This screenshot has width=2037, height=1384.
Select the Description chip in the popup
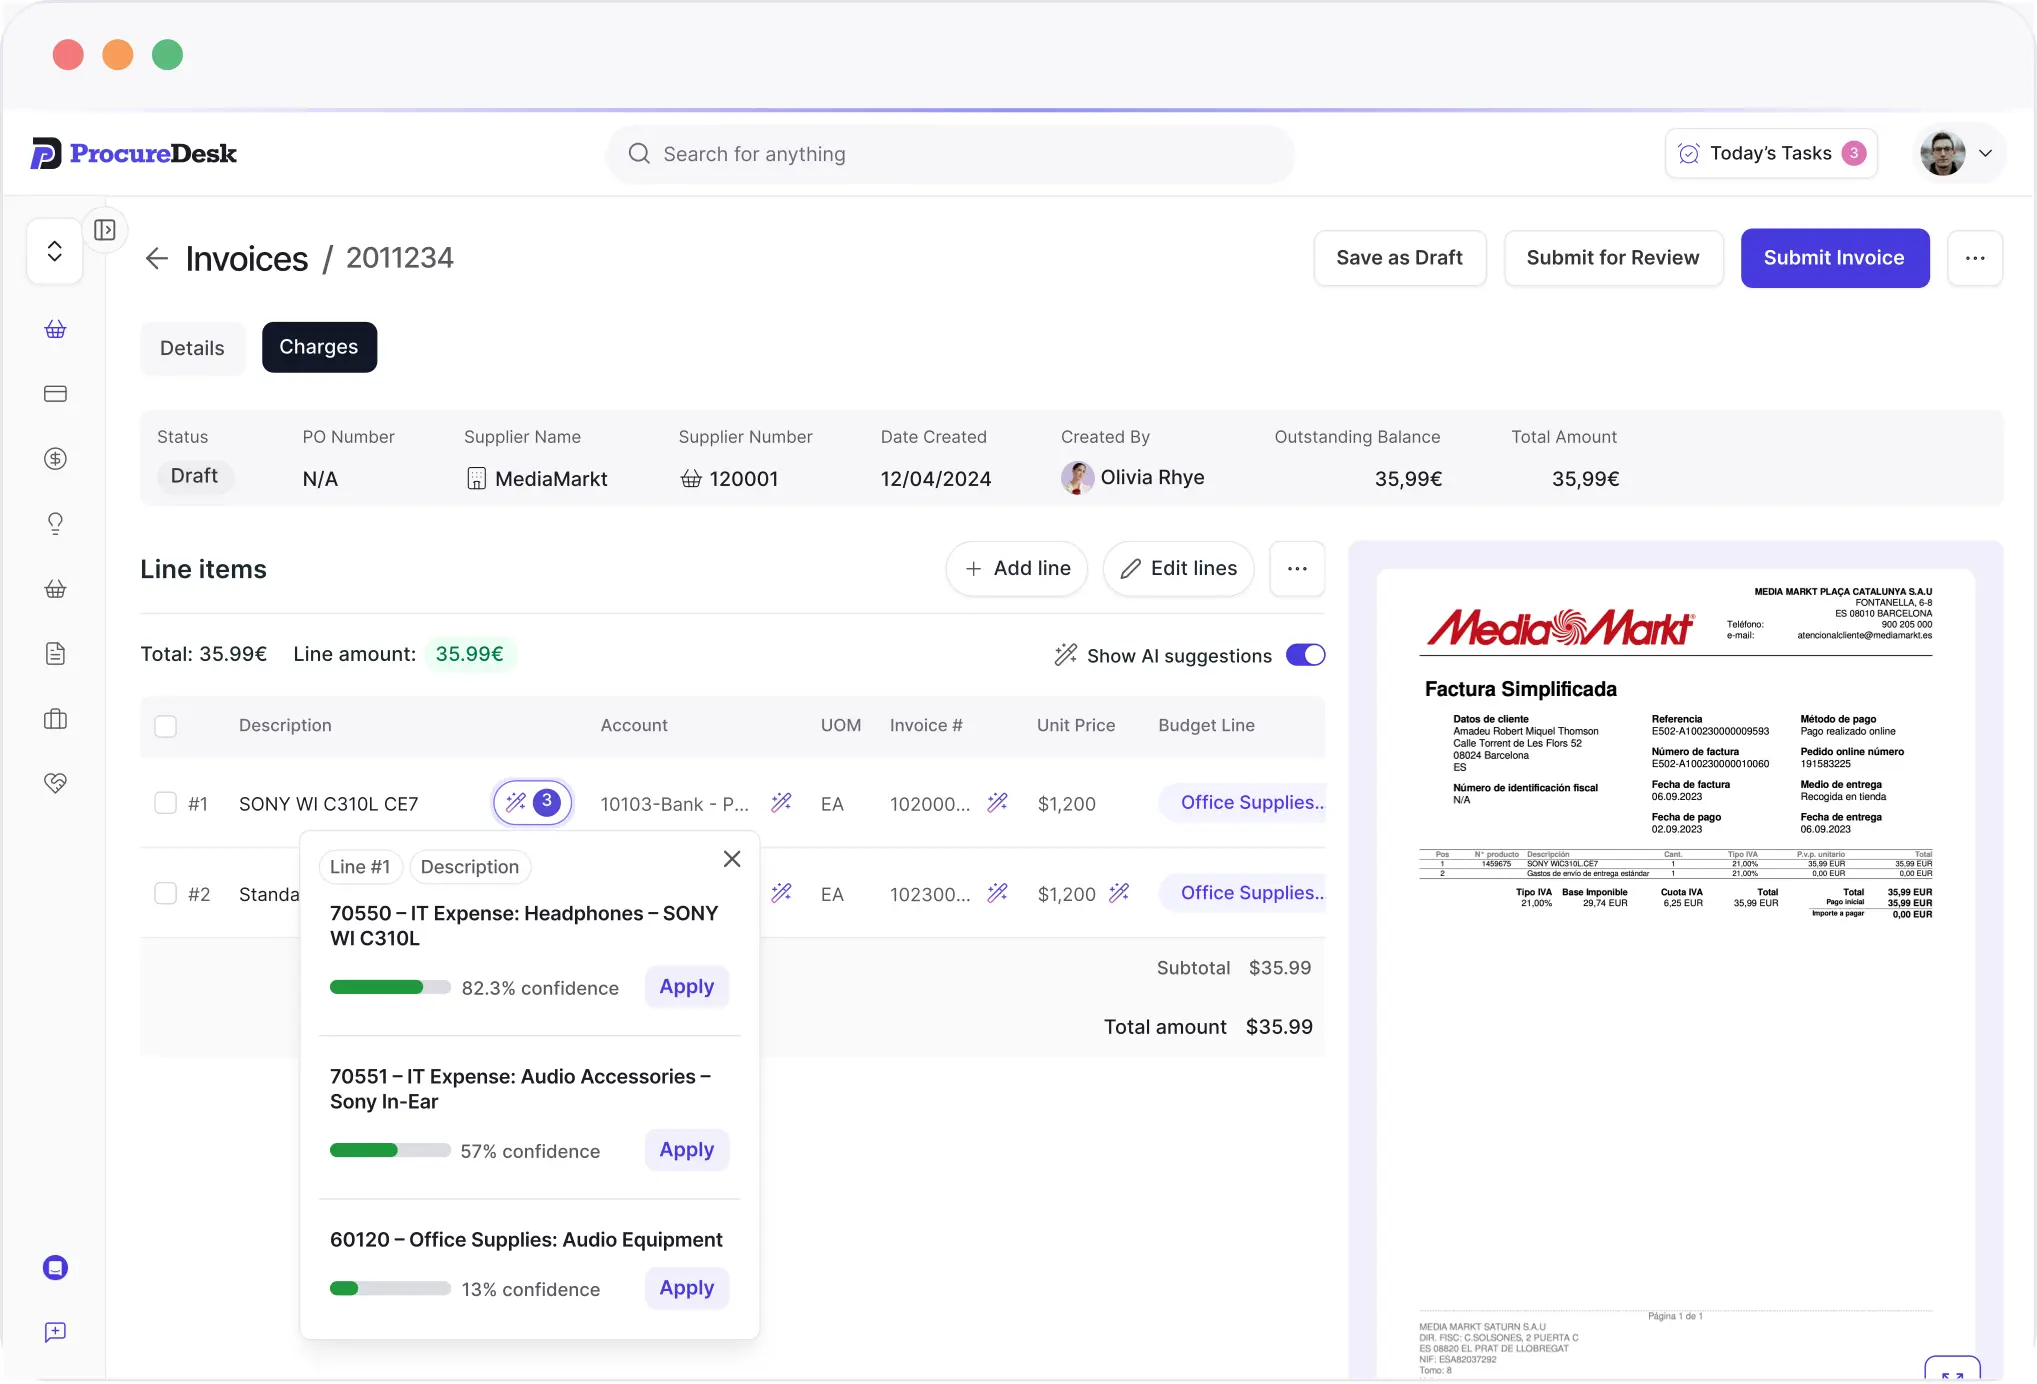470,867
